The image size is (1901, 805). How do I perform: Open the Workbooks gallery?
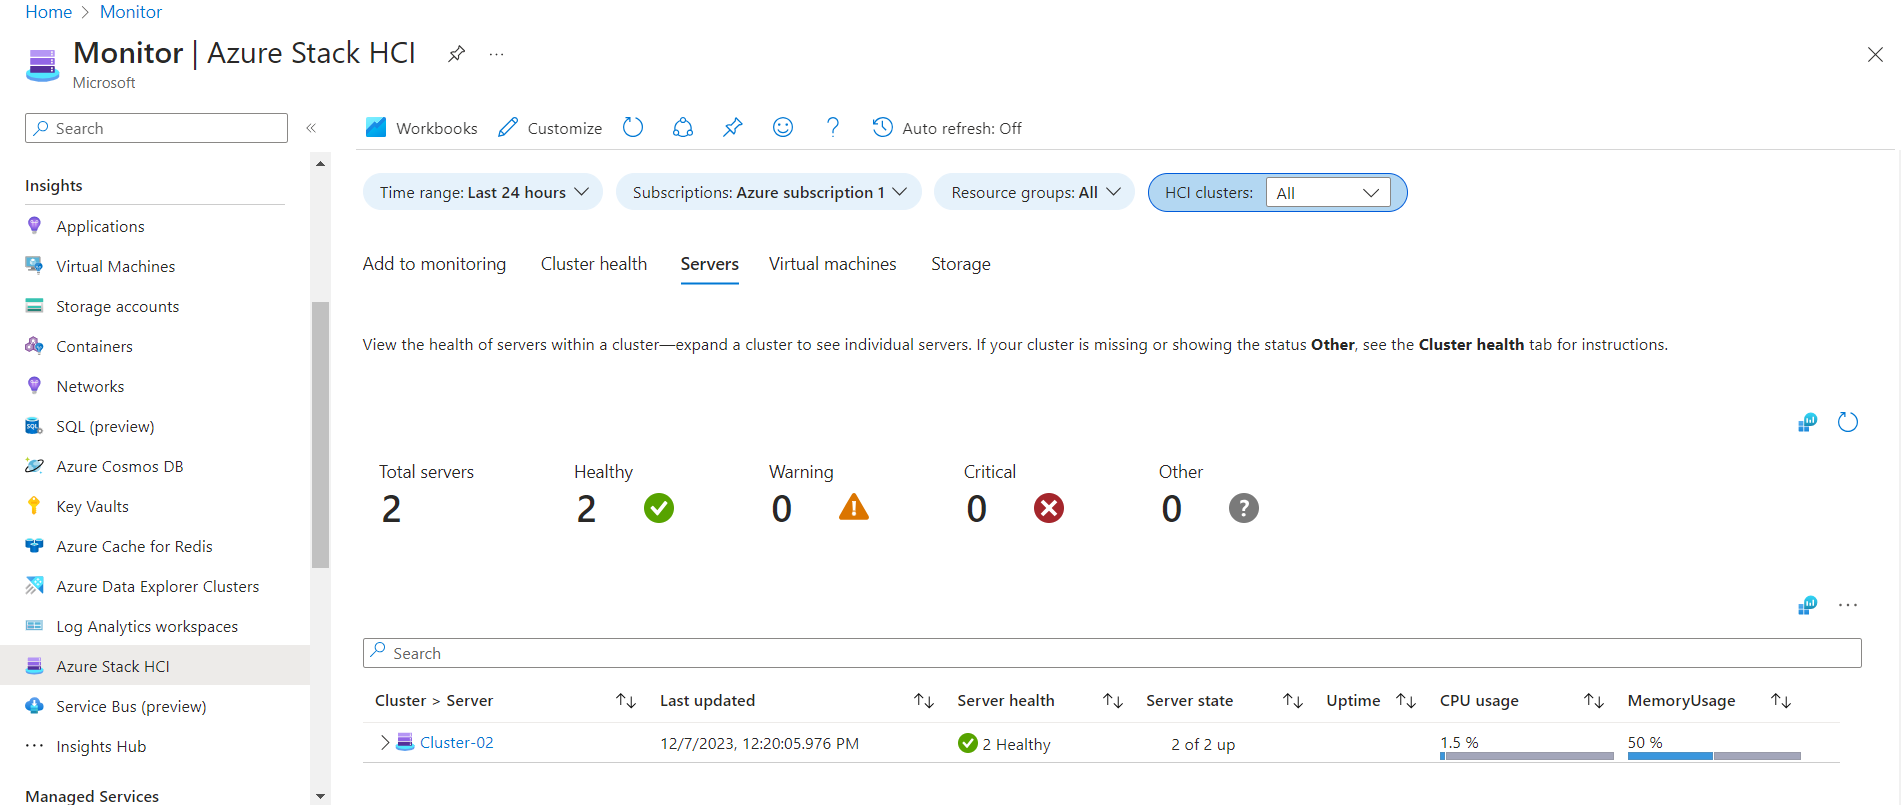(421, 128)
